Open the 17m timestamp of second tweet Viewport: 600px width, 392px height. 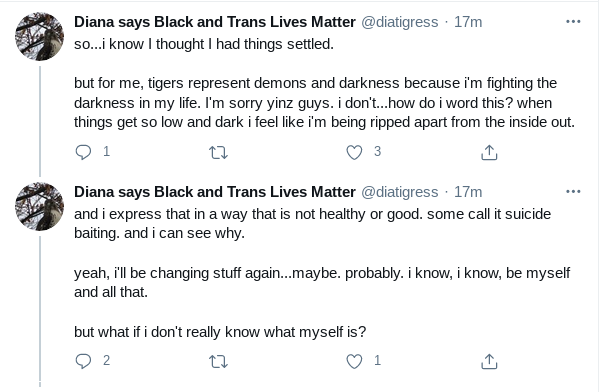tap(468, 192)
